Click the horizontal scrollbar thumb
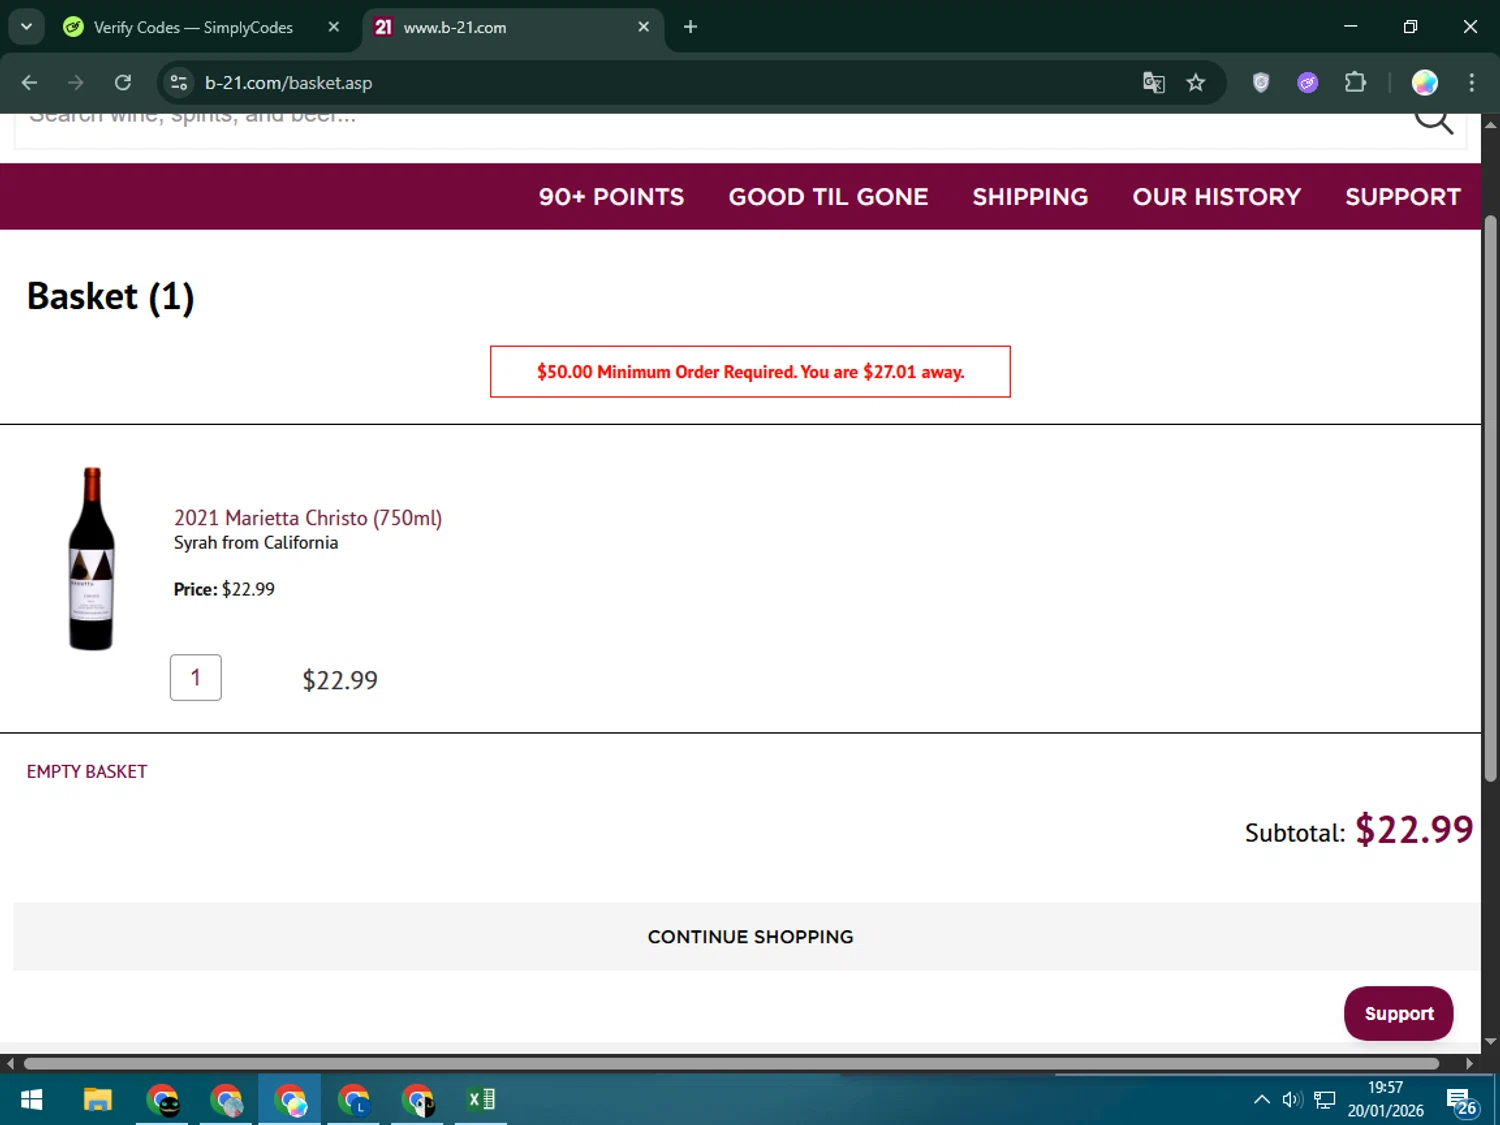 click(x=731, y=1064)
